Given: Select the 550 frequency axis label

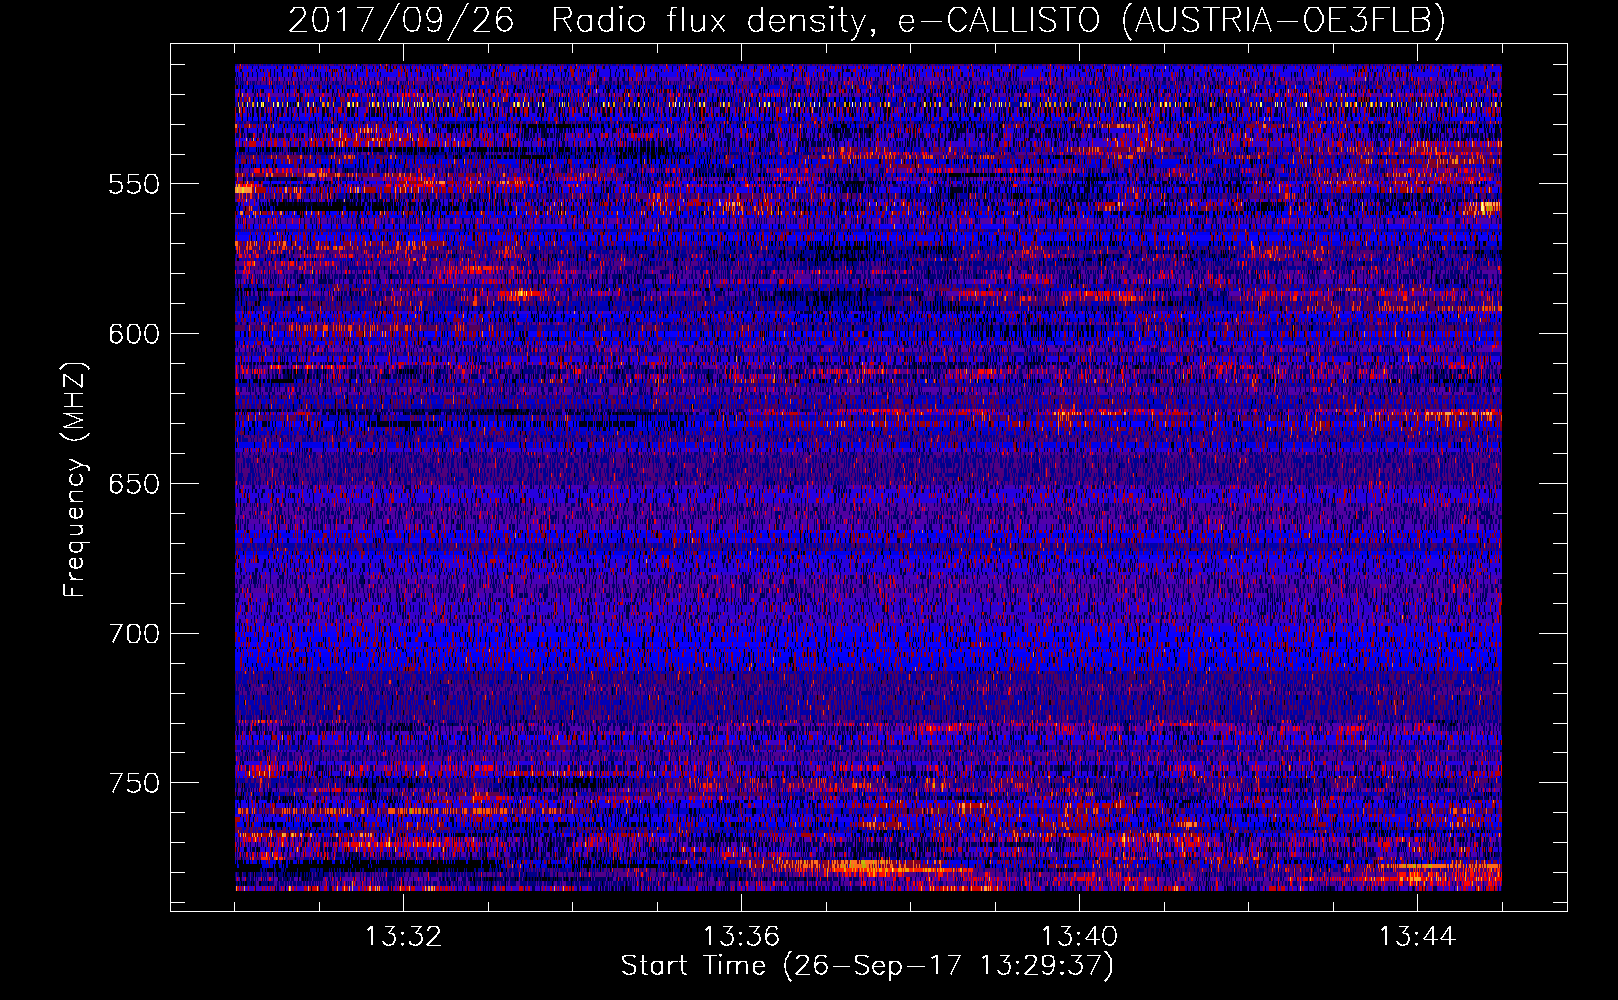Looking at the screenshot, I should click(134, 184).
